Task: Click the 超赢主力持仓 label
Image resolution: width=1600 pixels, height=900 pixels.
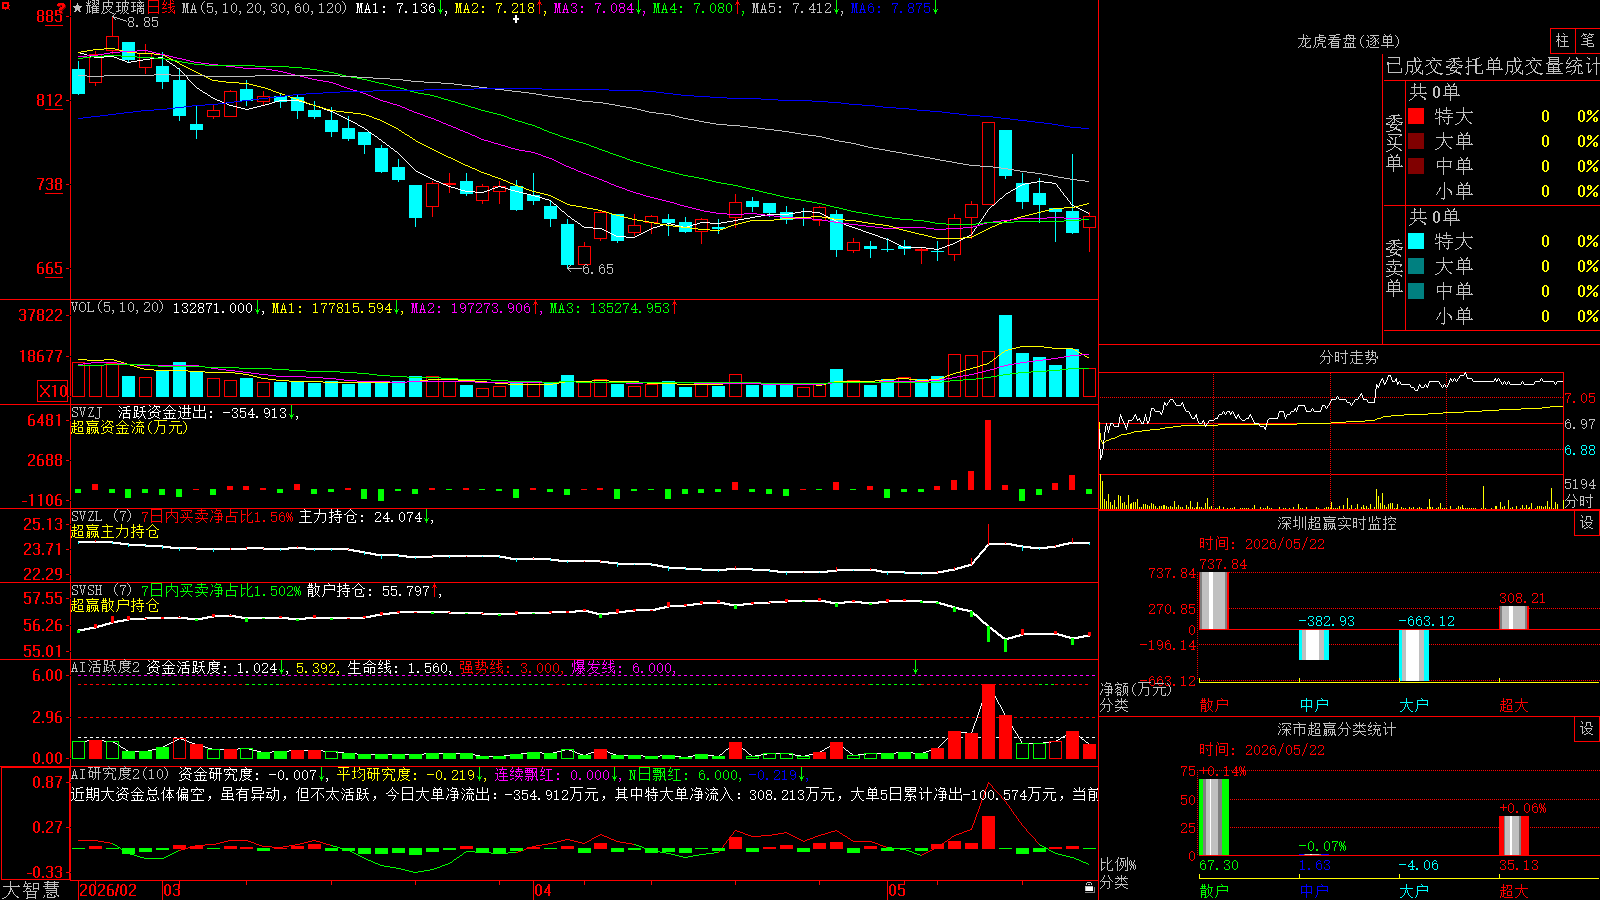Action: tap(115, 532)
